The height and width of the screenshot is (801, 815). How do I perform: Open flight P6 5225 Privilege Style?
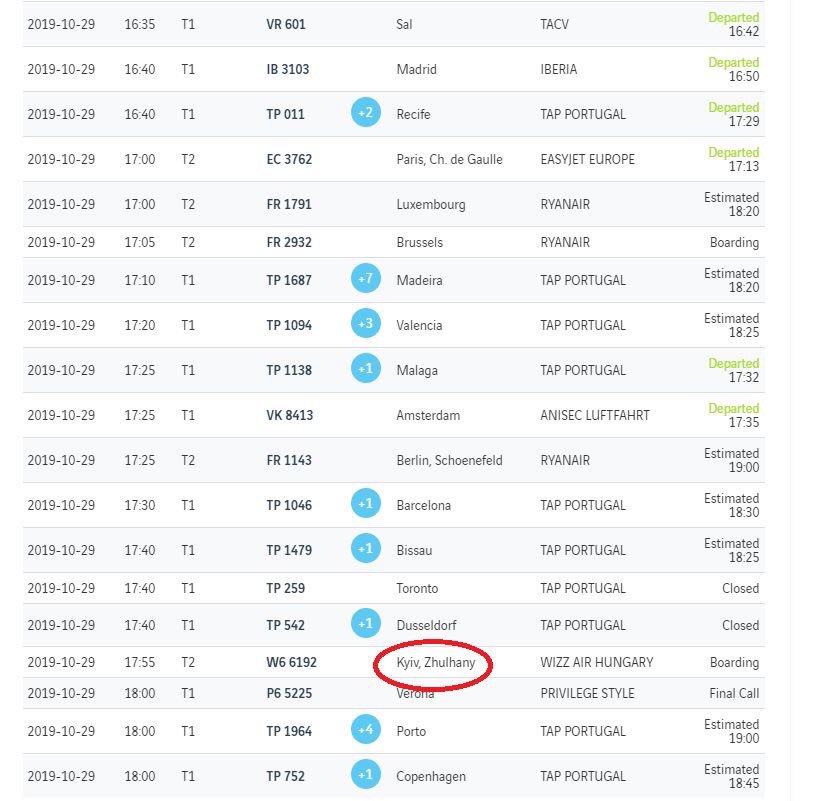[289, 693]
